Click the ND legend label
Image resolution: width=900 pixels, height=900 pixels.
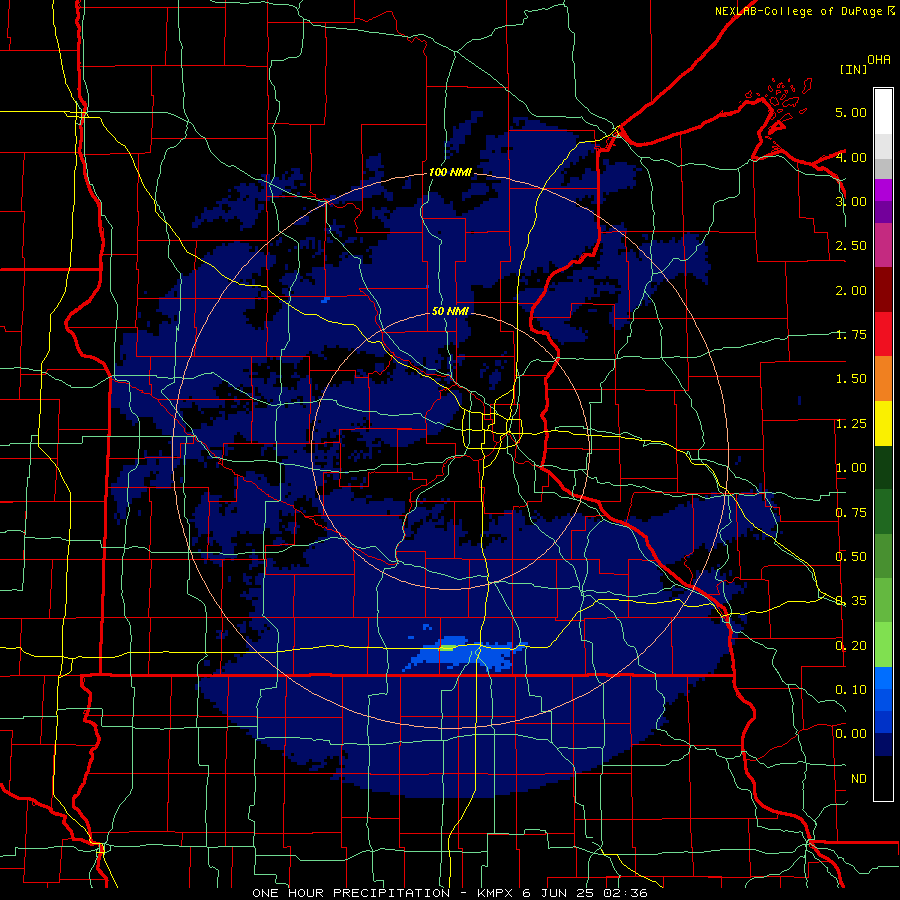(x=859, y=779)
